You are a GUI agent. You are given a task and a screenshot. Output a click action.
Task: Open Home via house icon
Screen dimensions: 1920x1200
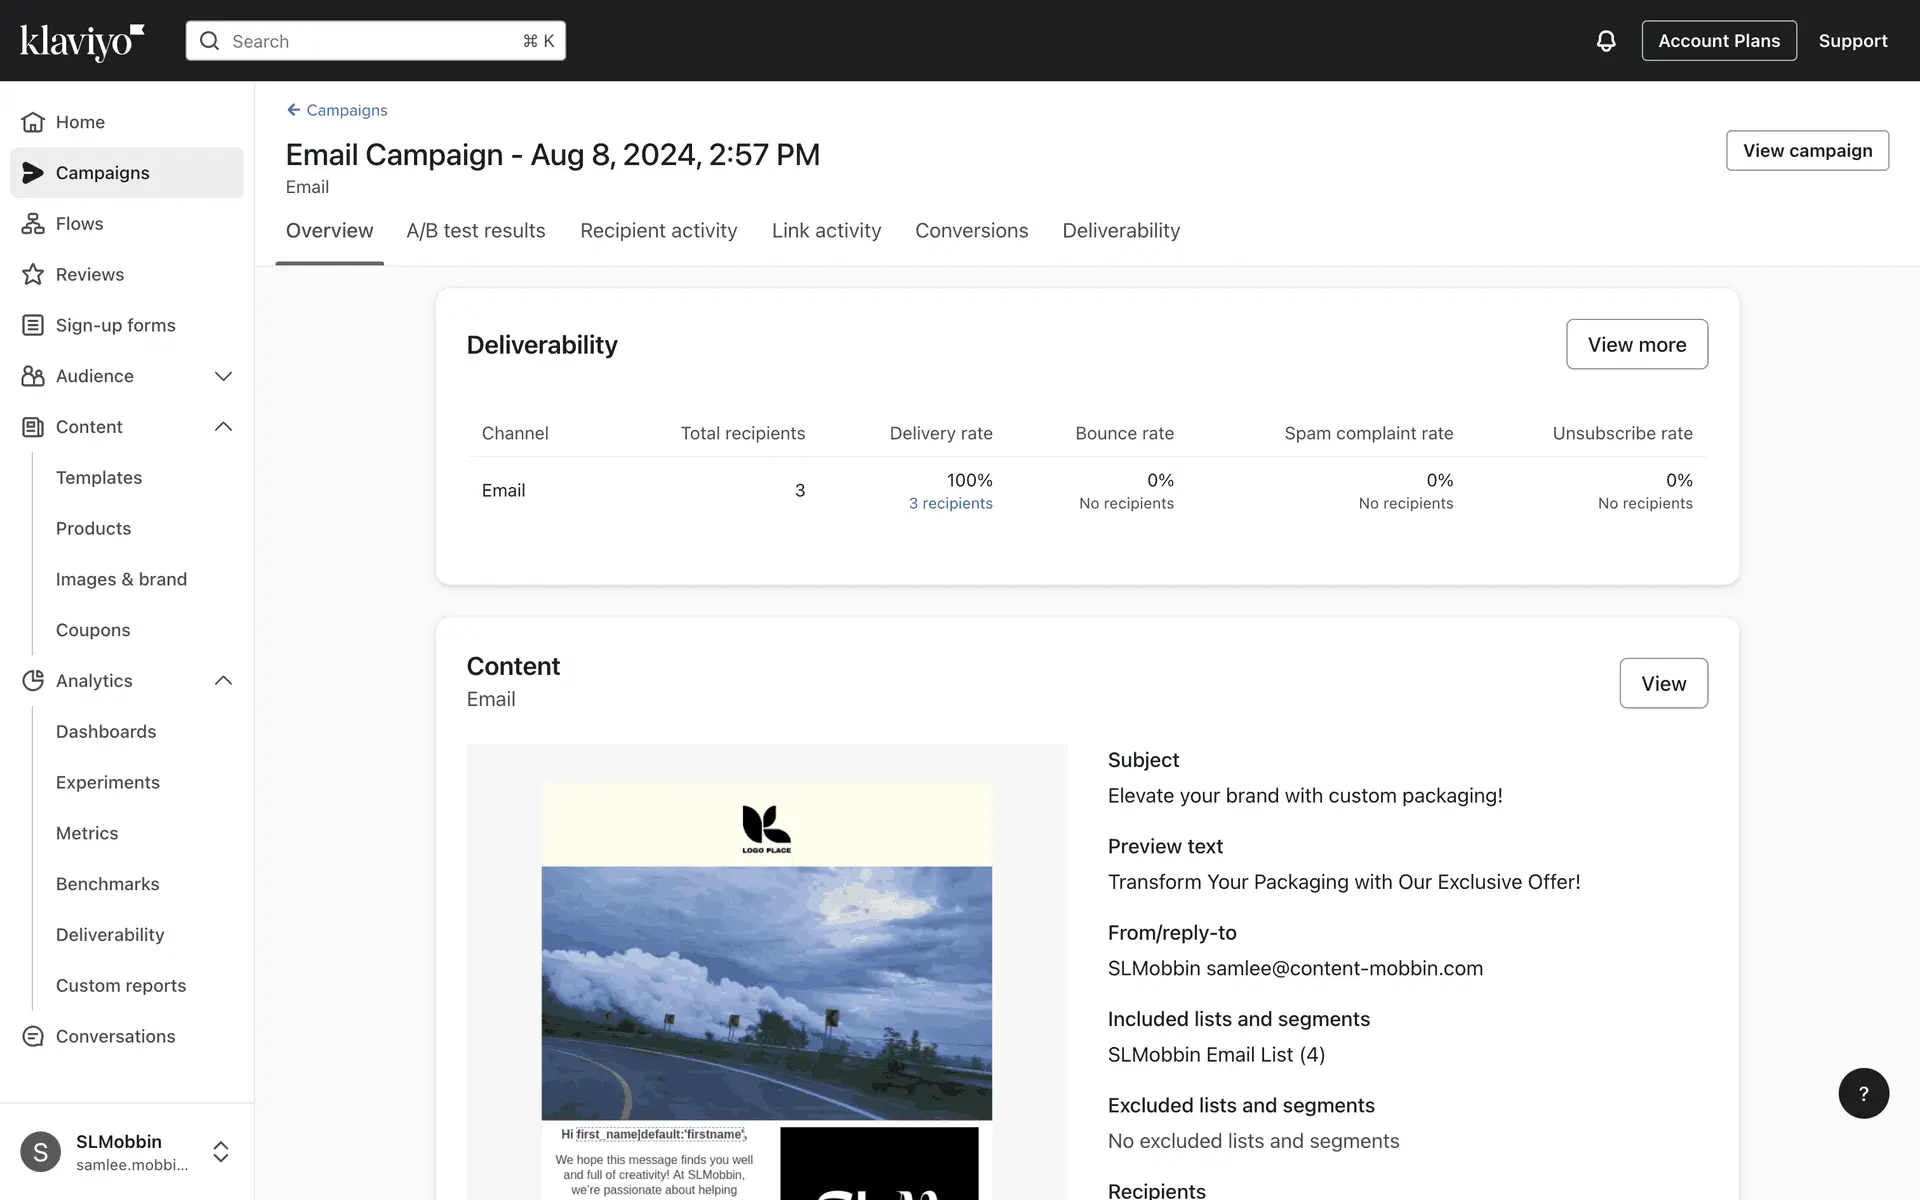(x=33, y=122)
